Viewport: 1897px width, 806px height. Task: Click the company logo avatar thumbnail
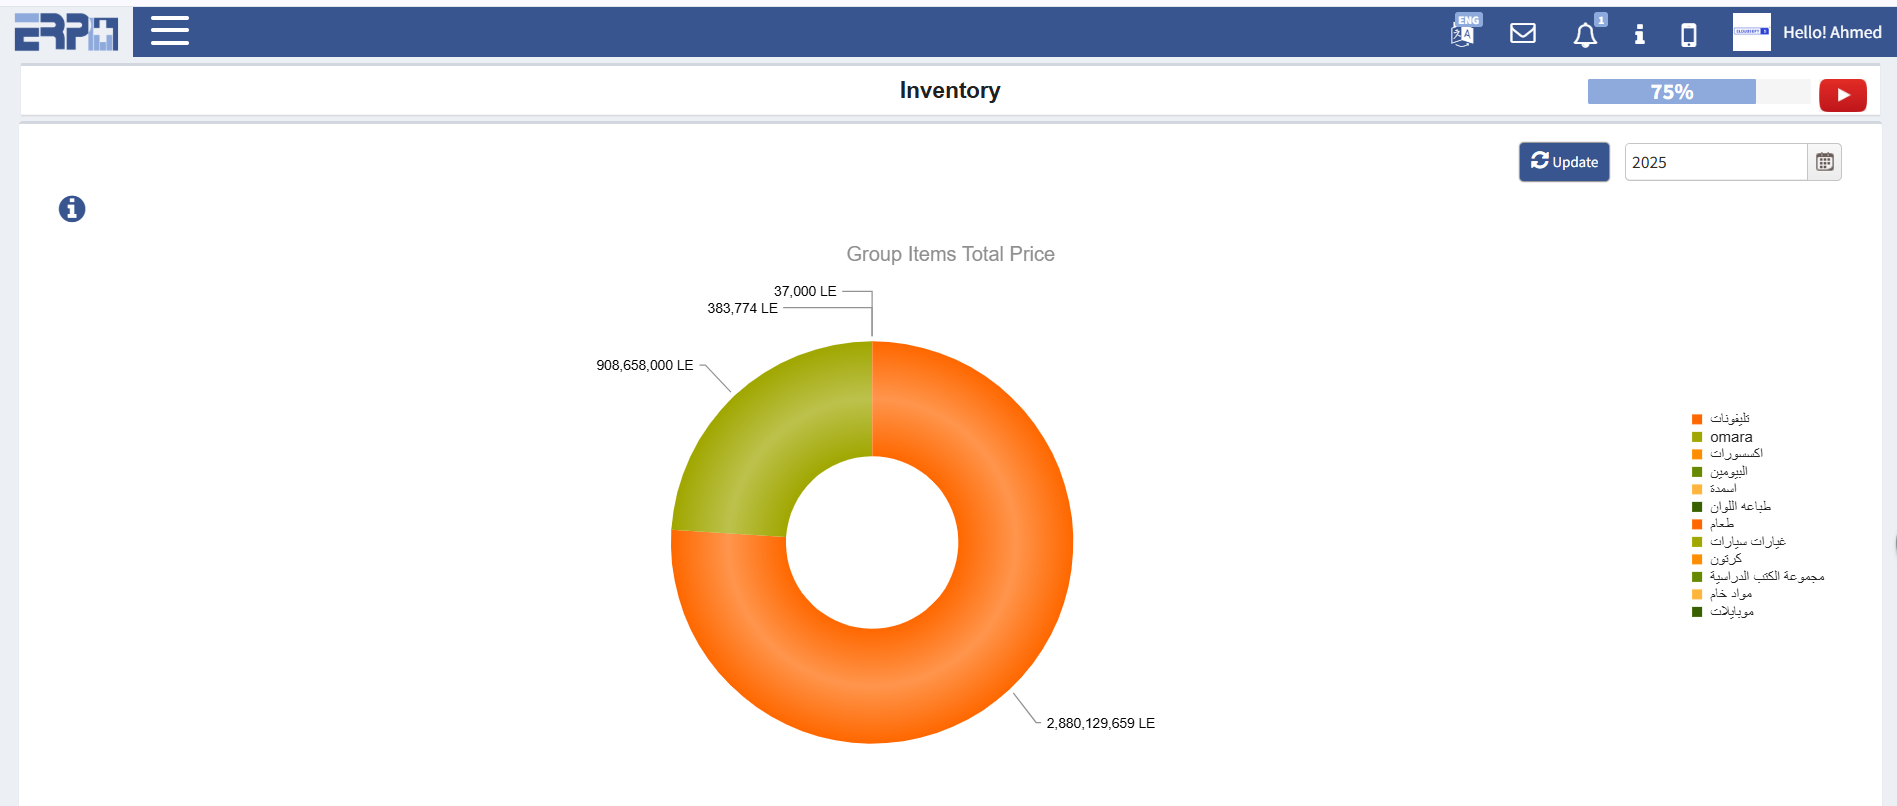[1751, 32]
